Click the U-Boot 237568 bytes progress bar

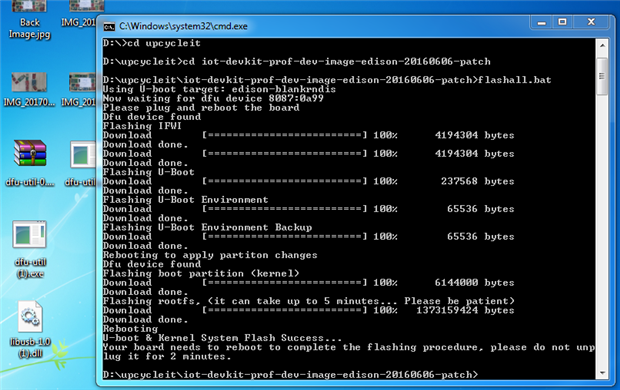coord(284,182)
